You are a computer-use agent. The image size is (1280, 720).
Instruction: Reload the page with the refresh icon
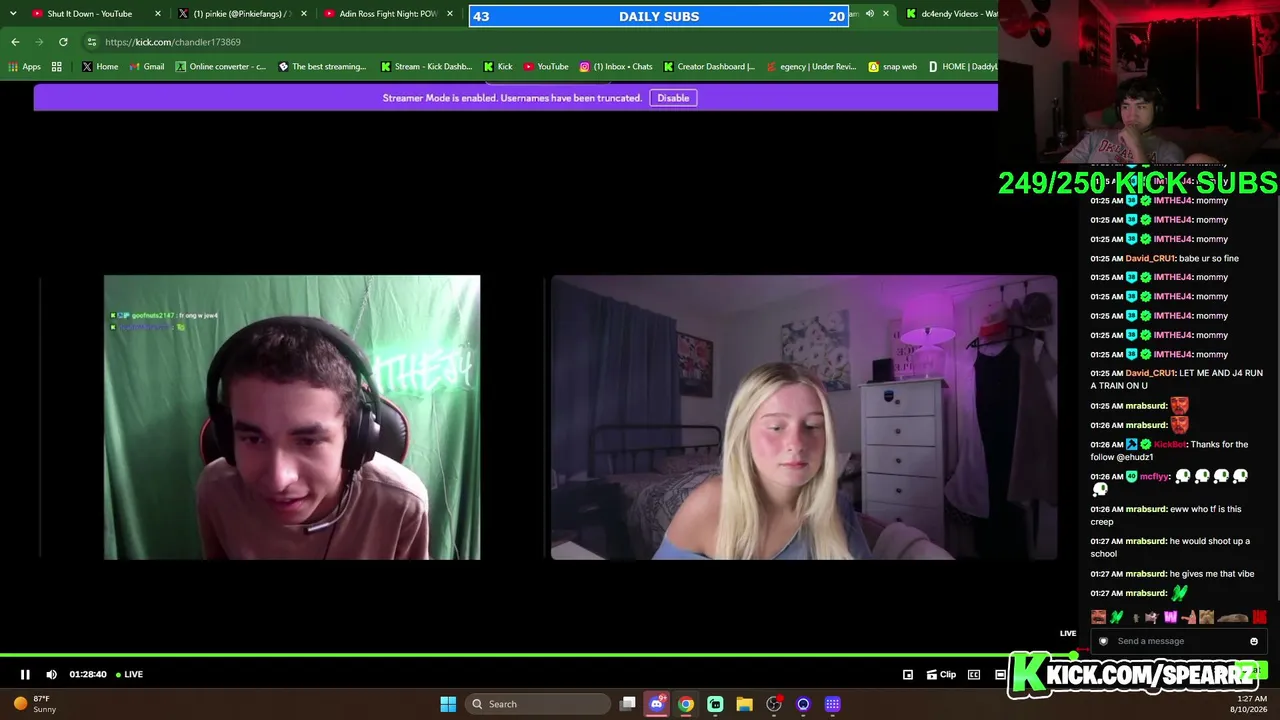63,42
